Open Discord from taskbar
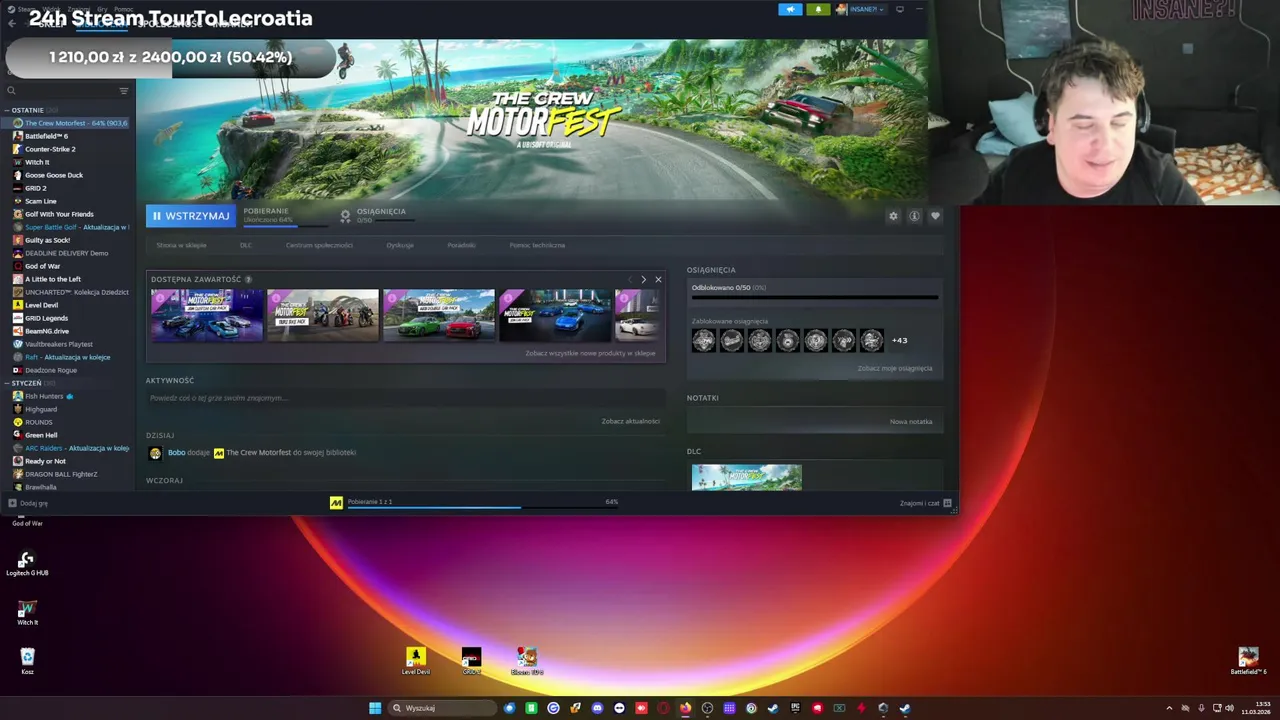Viewport: 1280px width, 720px height. (x=597, y=708)
